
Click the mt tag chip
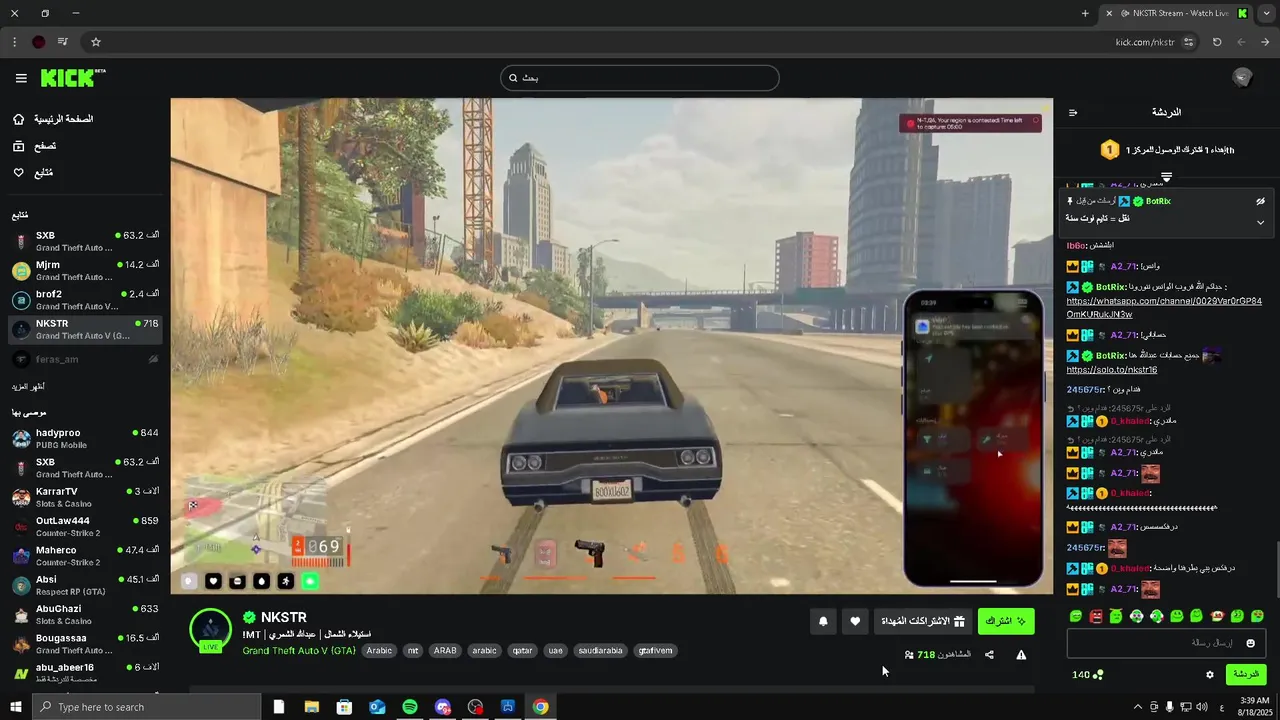(412, 650)
